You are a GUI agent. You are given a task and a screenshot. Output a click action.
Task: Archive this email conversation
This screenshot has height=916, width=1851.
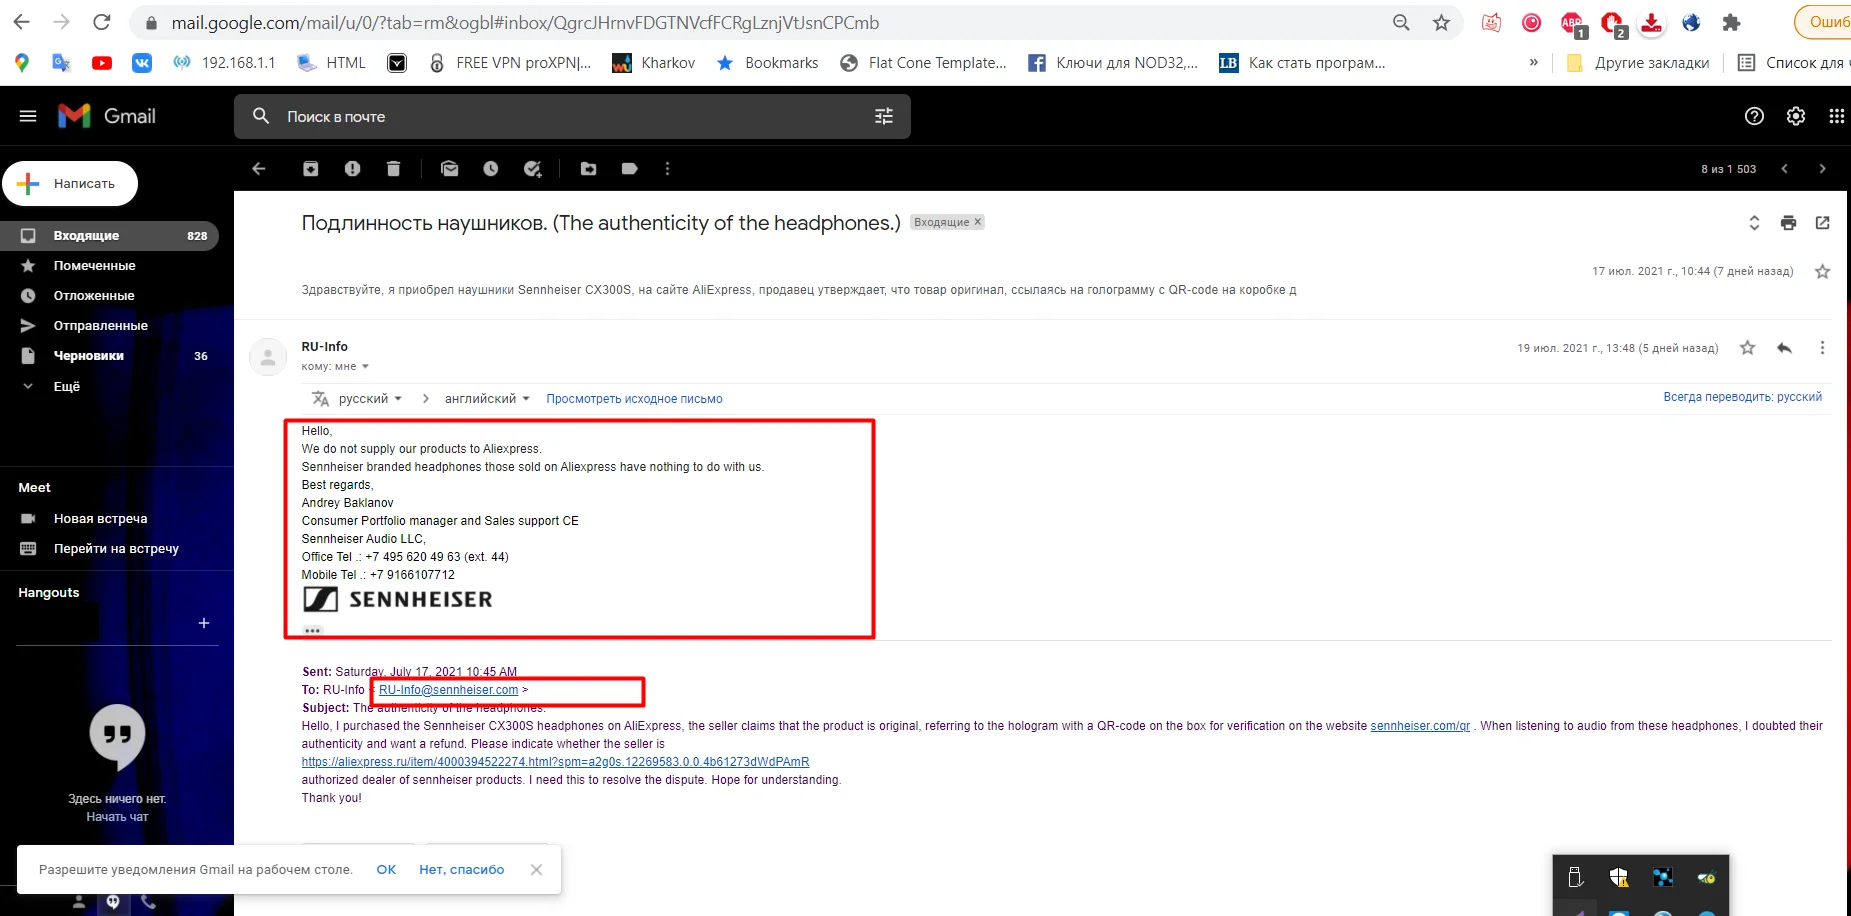click(311, 169)
